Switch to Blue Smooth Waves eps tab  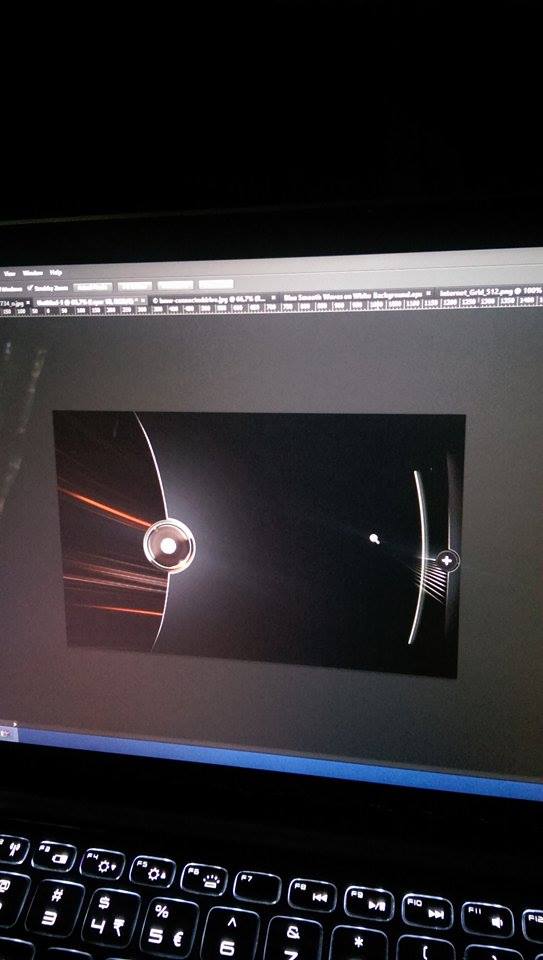point(358,294)
